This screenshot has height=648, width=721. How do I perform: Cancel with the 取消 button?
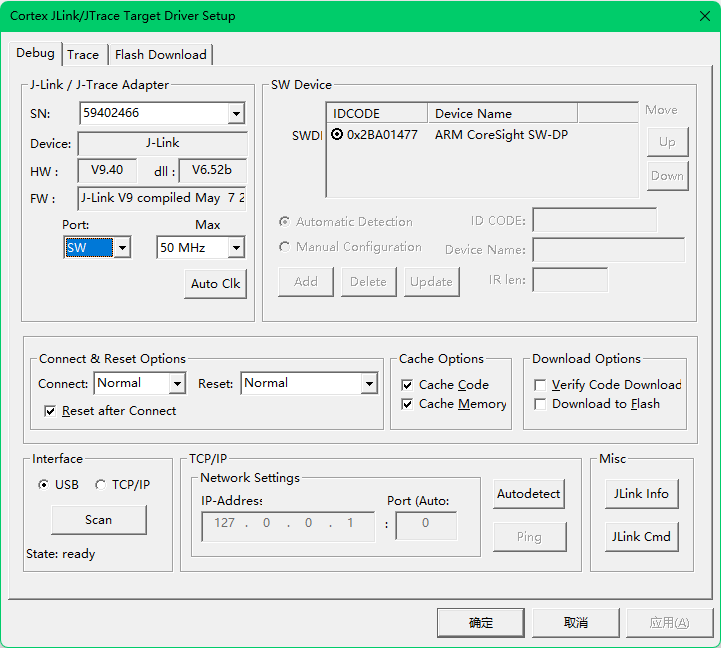pos(576,623)
